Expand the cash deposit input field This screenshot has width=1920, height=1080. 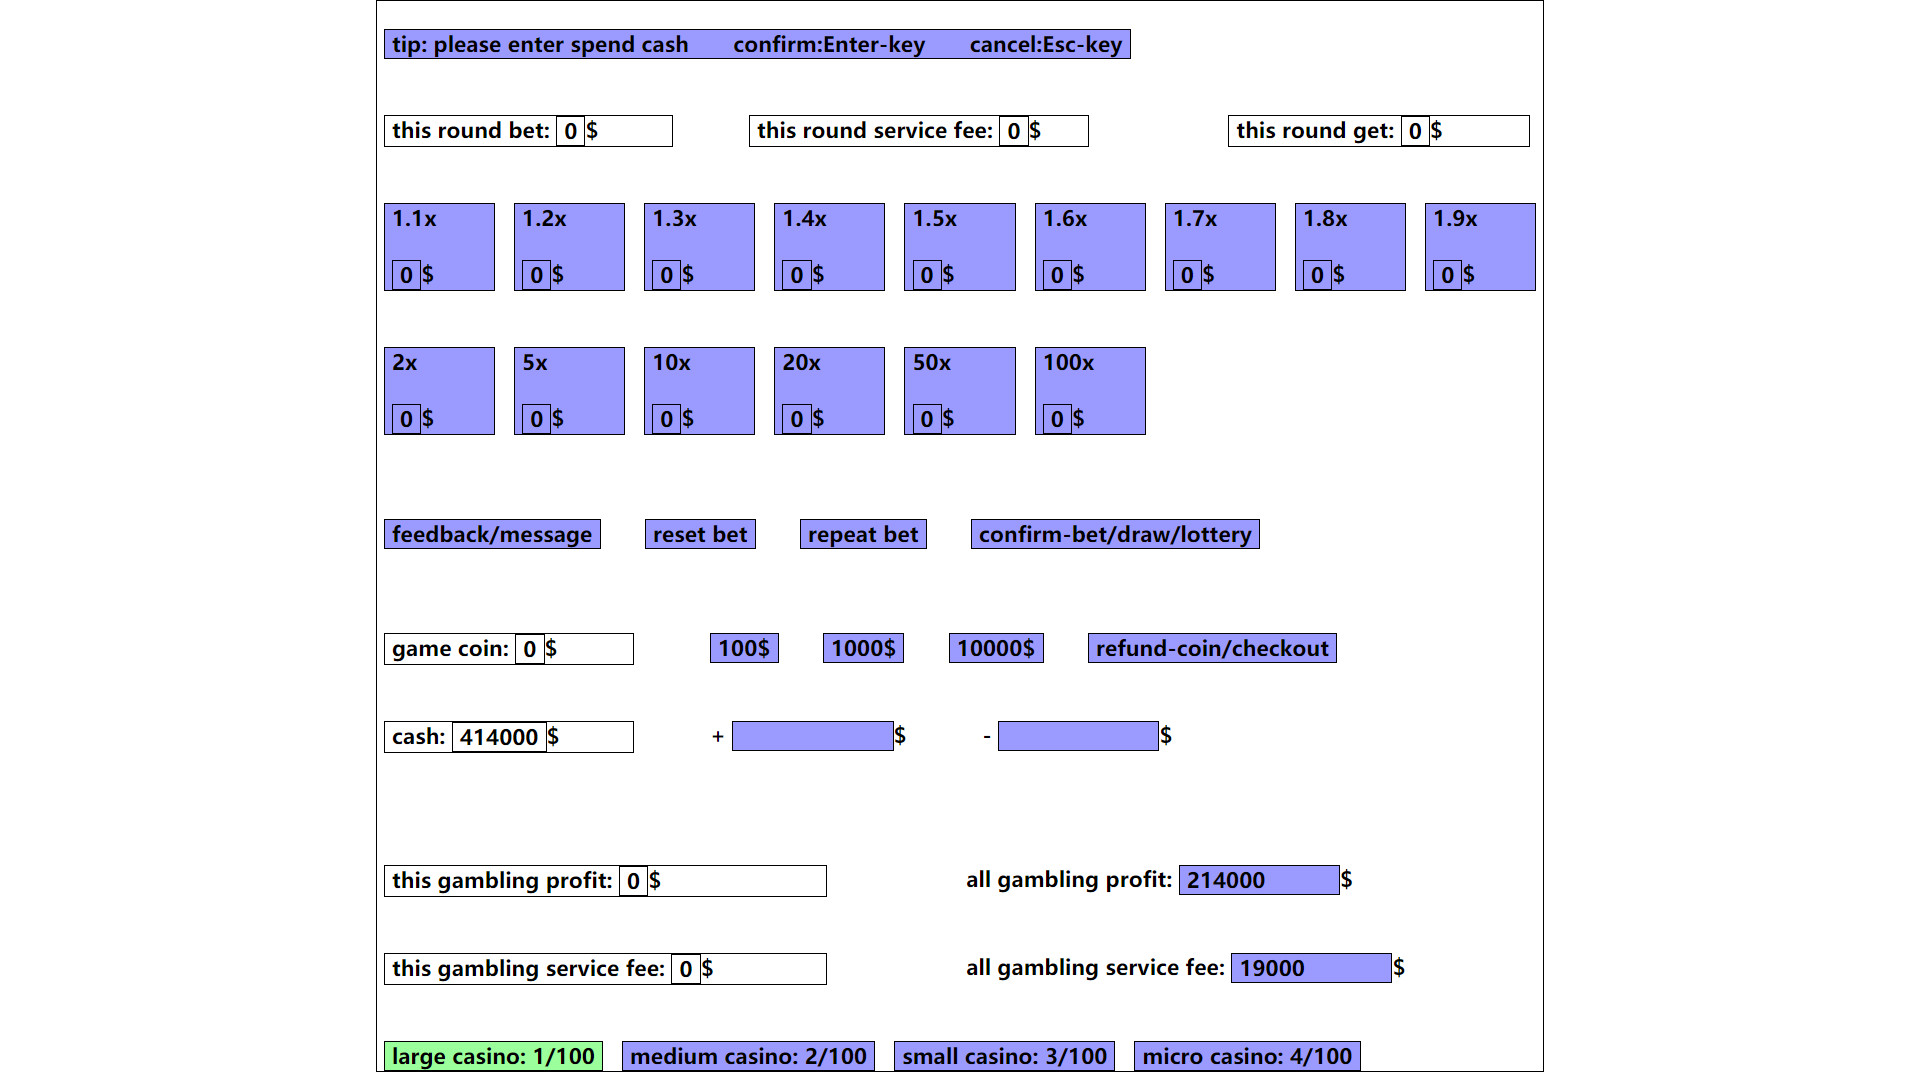click(811, 736)
